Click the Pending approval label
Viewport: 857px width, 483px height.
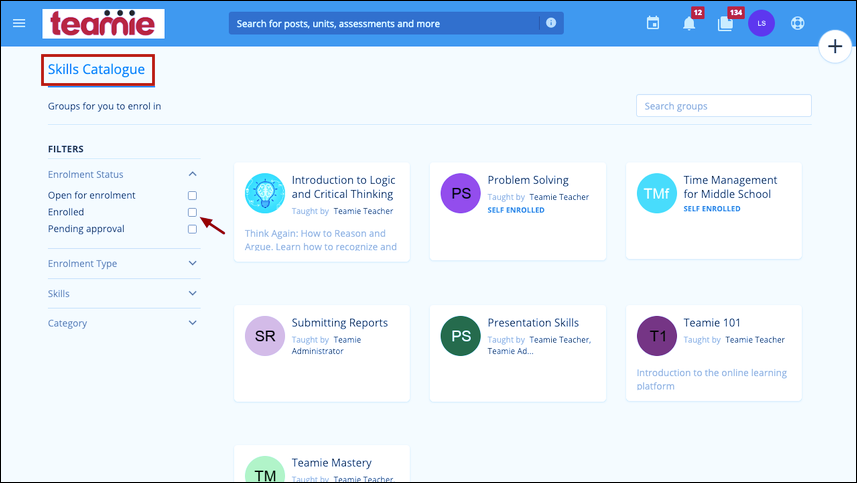(x=86, y=228)
